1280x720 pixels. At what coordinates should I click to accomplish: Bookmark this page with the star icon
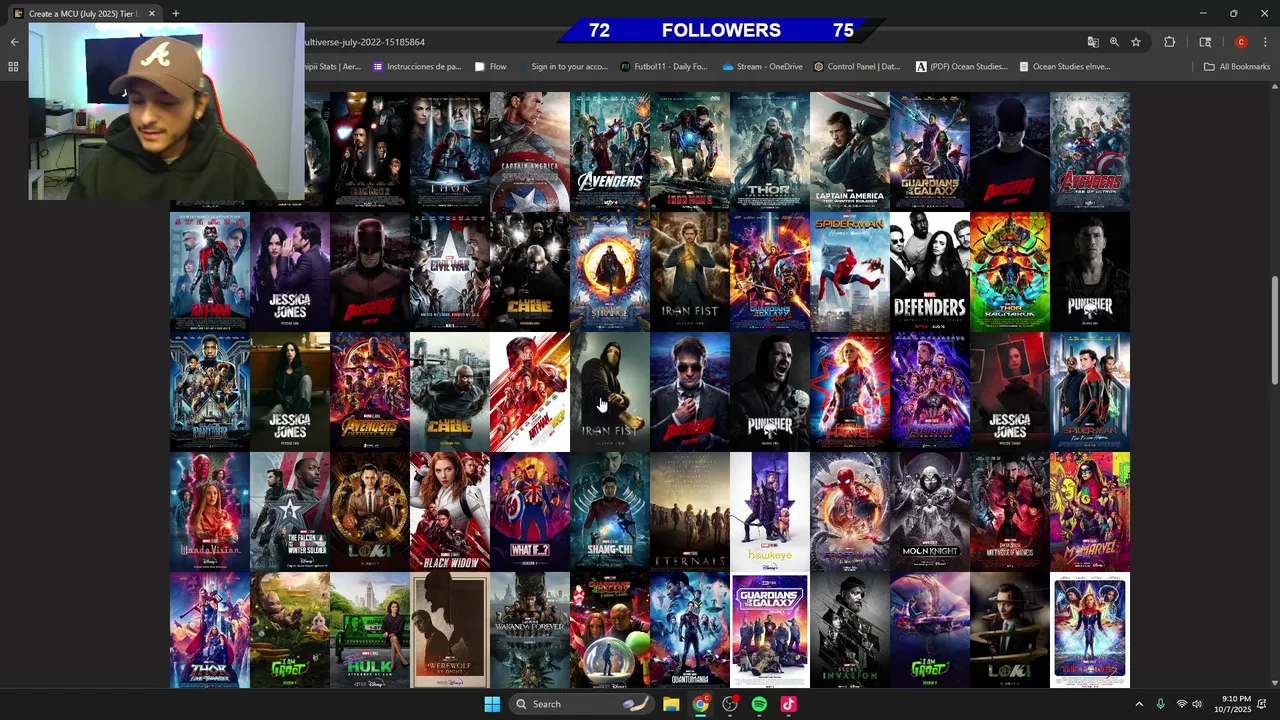[1136, 42]
